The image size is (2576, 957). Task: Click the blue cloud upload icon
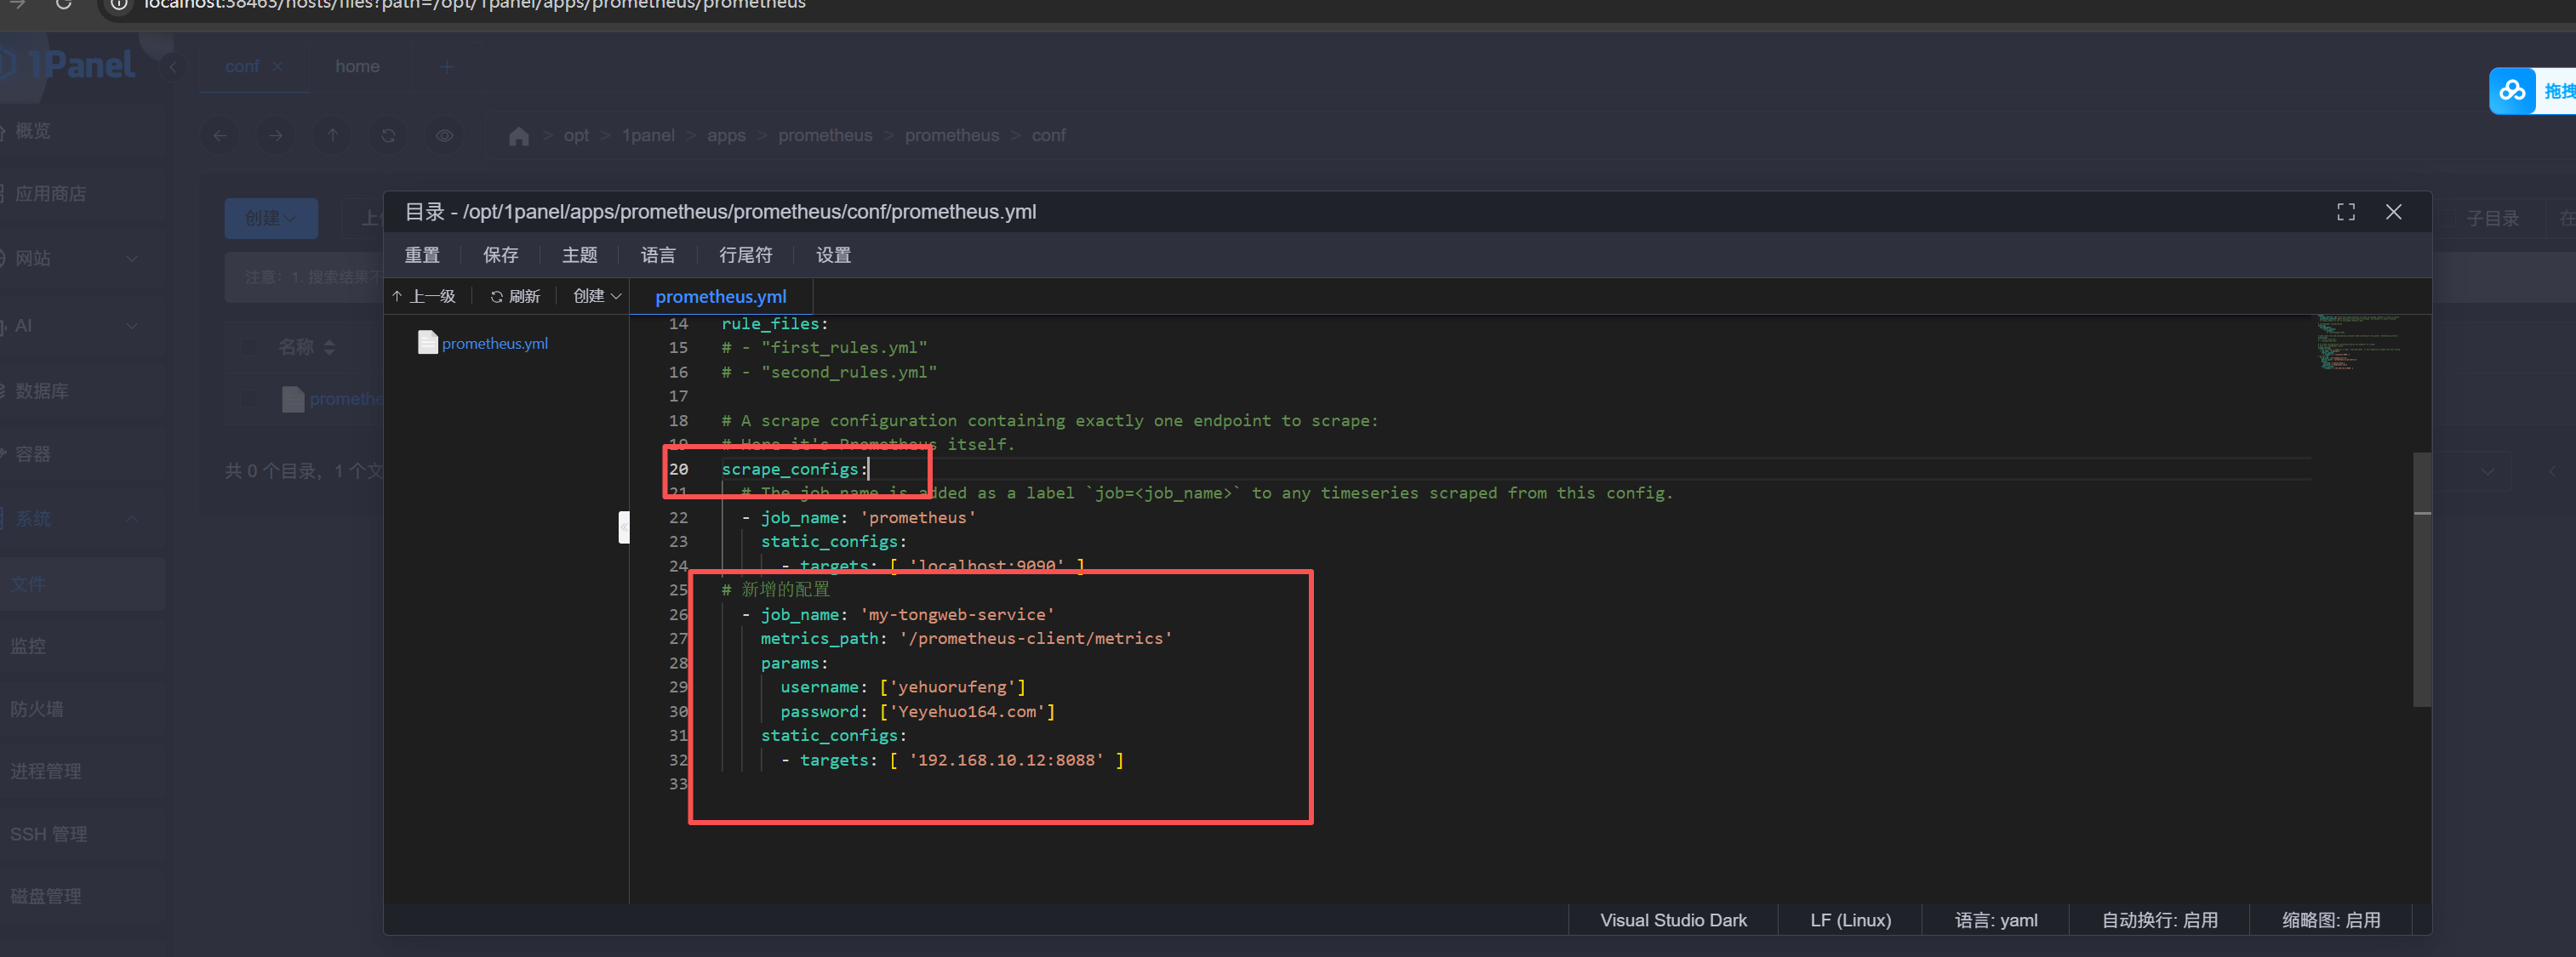pos(2512,91)
